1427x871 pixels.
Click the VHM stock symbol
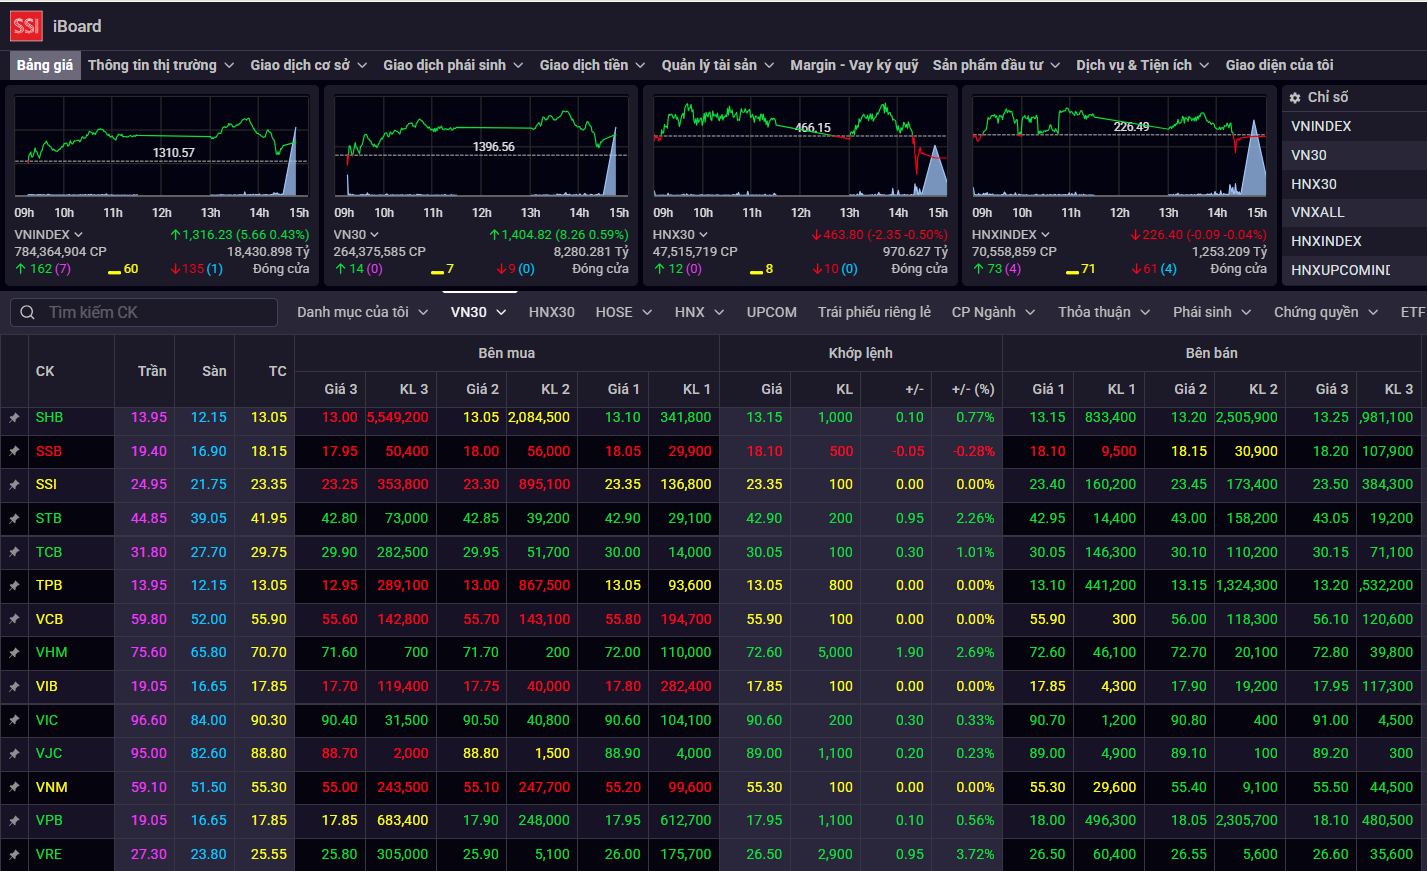pyautogui.click(x=52, y=652)
